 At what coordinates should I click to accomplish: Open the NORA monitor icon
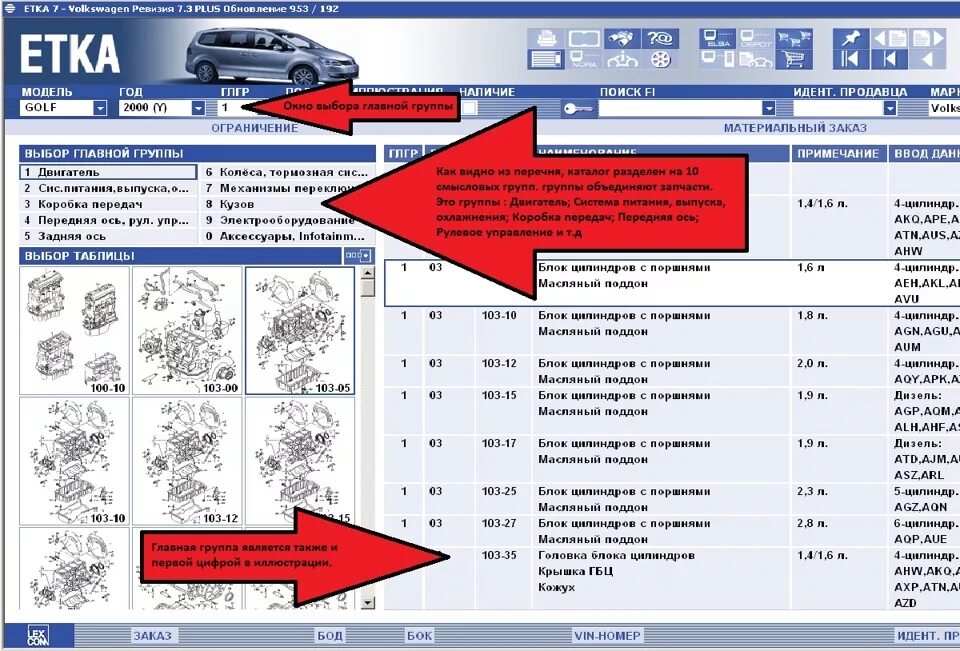(x=584, y=59)
